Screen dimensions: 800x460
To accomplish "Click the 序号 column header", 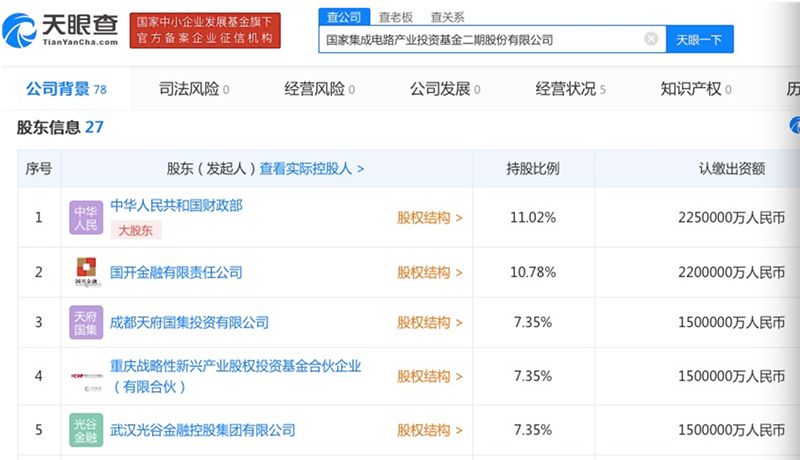I will point(39,168).
